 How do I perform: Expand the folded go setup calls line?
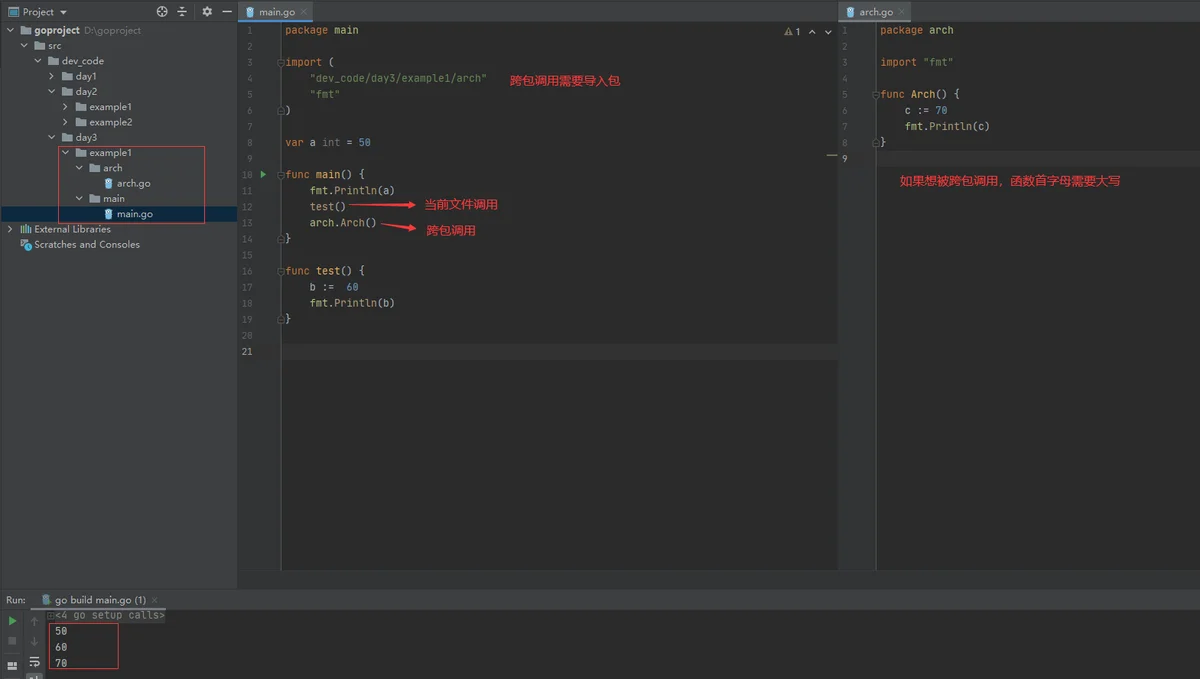tap(51, 615)
